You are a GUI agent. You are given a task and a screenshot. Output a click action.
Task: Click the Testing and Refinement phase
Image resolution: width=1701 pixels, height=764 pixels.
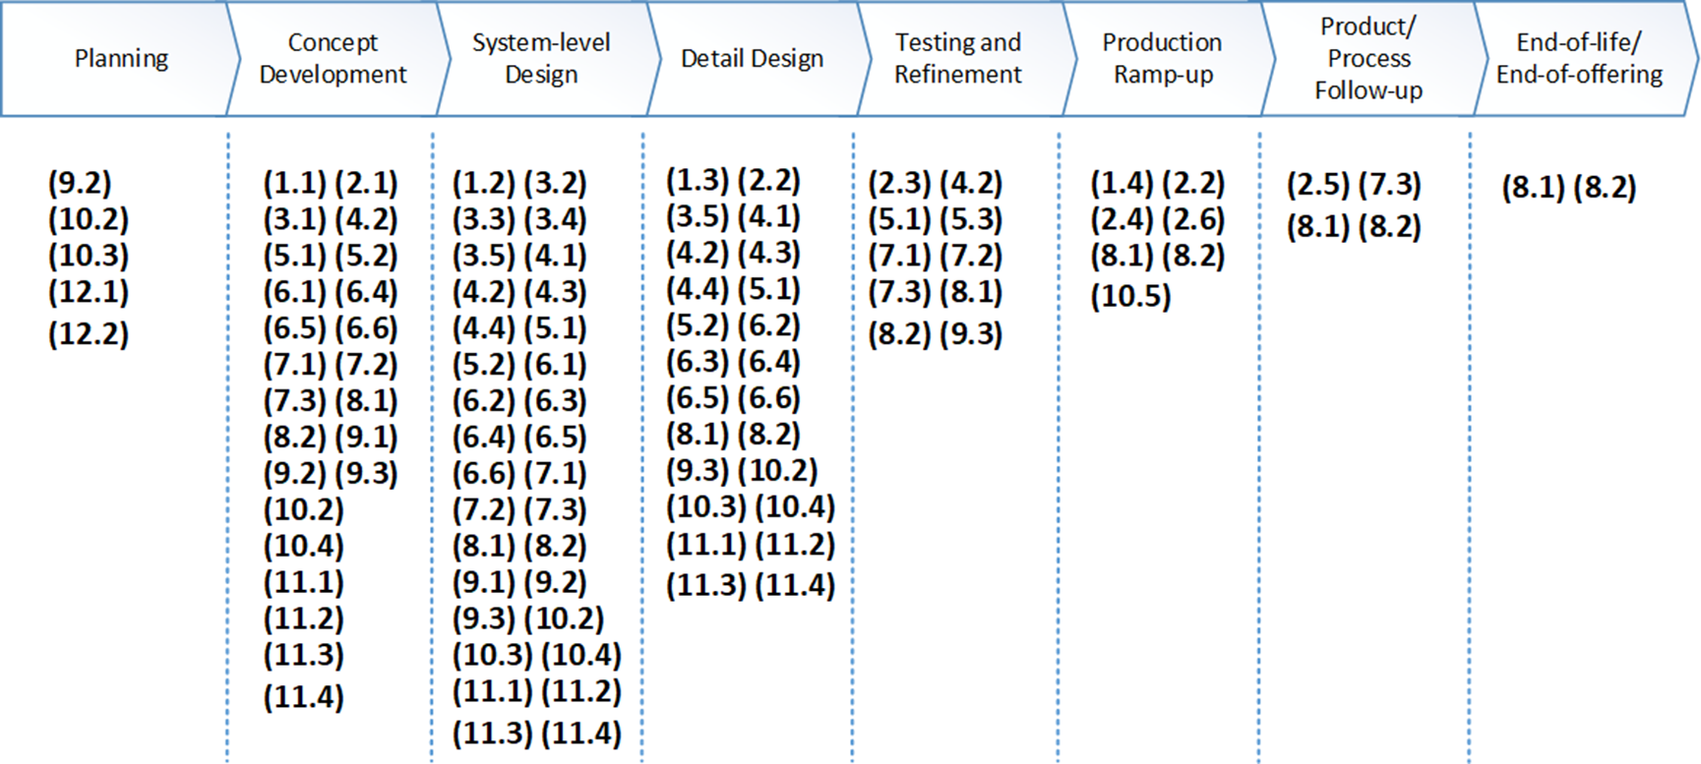[958, 59]
